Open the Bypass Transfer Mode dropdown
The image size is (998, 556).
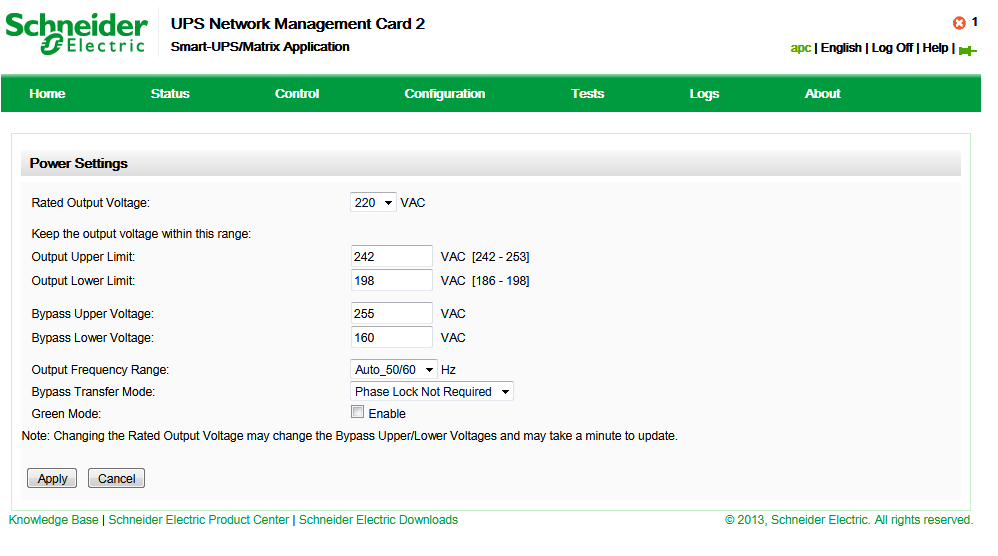tap(432, 391)
